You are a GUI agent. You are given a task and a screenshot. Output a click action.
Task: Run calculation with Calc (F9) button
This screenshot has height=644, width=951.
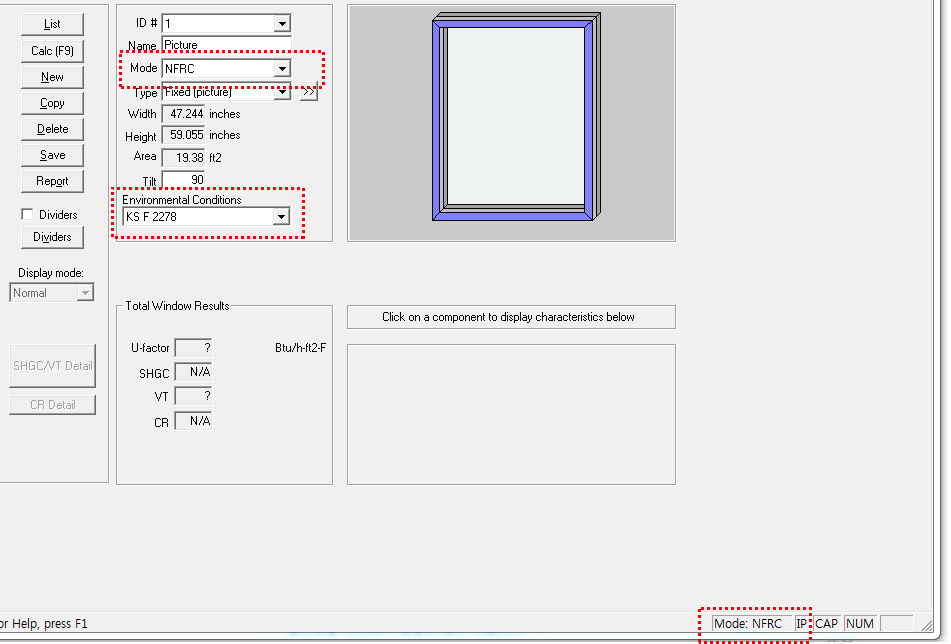(52, 51)
